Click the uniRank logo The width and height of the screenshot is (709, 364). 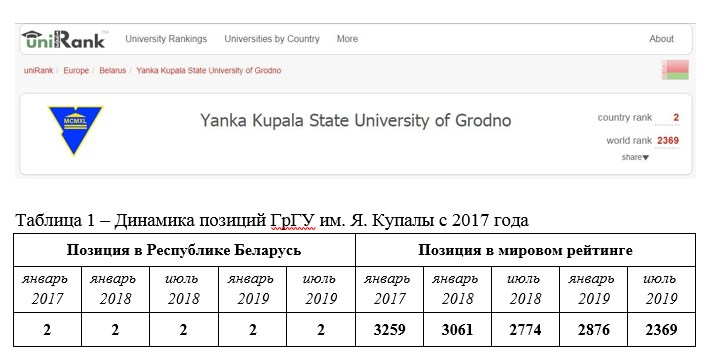click(63, 39)
